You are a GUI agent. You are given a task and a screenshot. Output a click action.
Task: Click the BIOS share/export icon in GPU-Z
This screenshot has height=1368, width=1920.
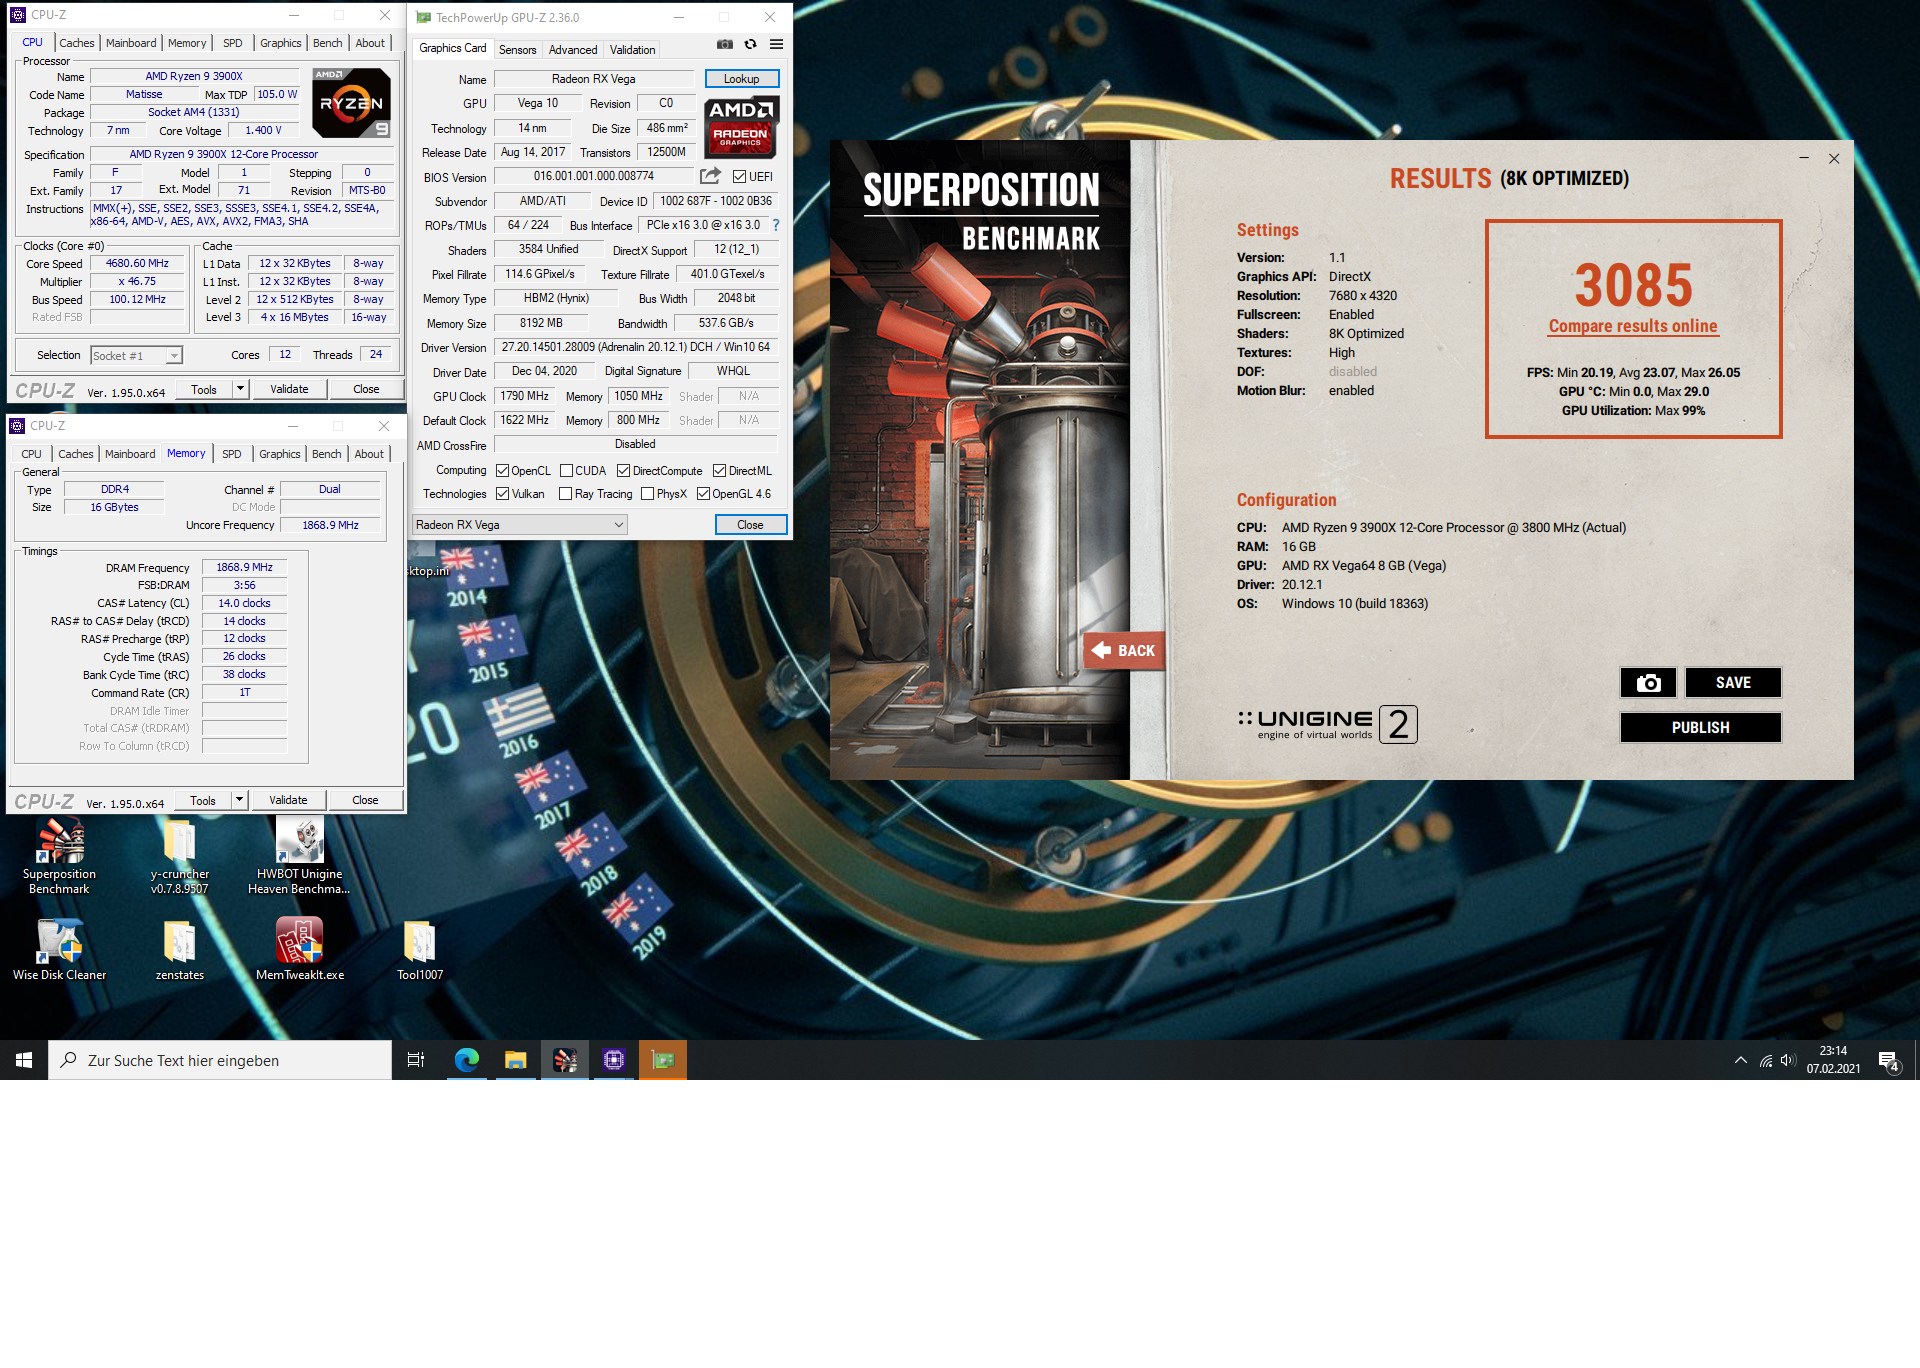(710, 176)
